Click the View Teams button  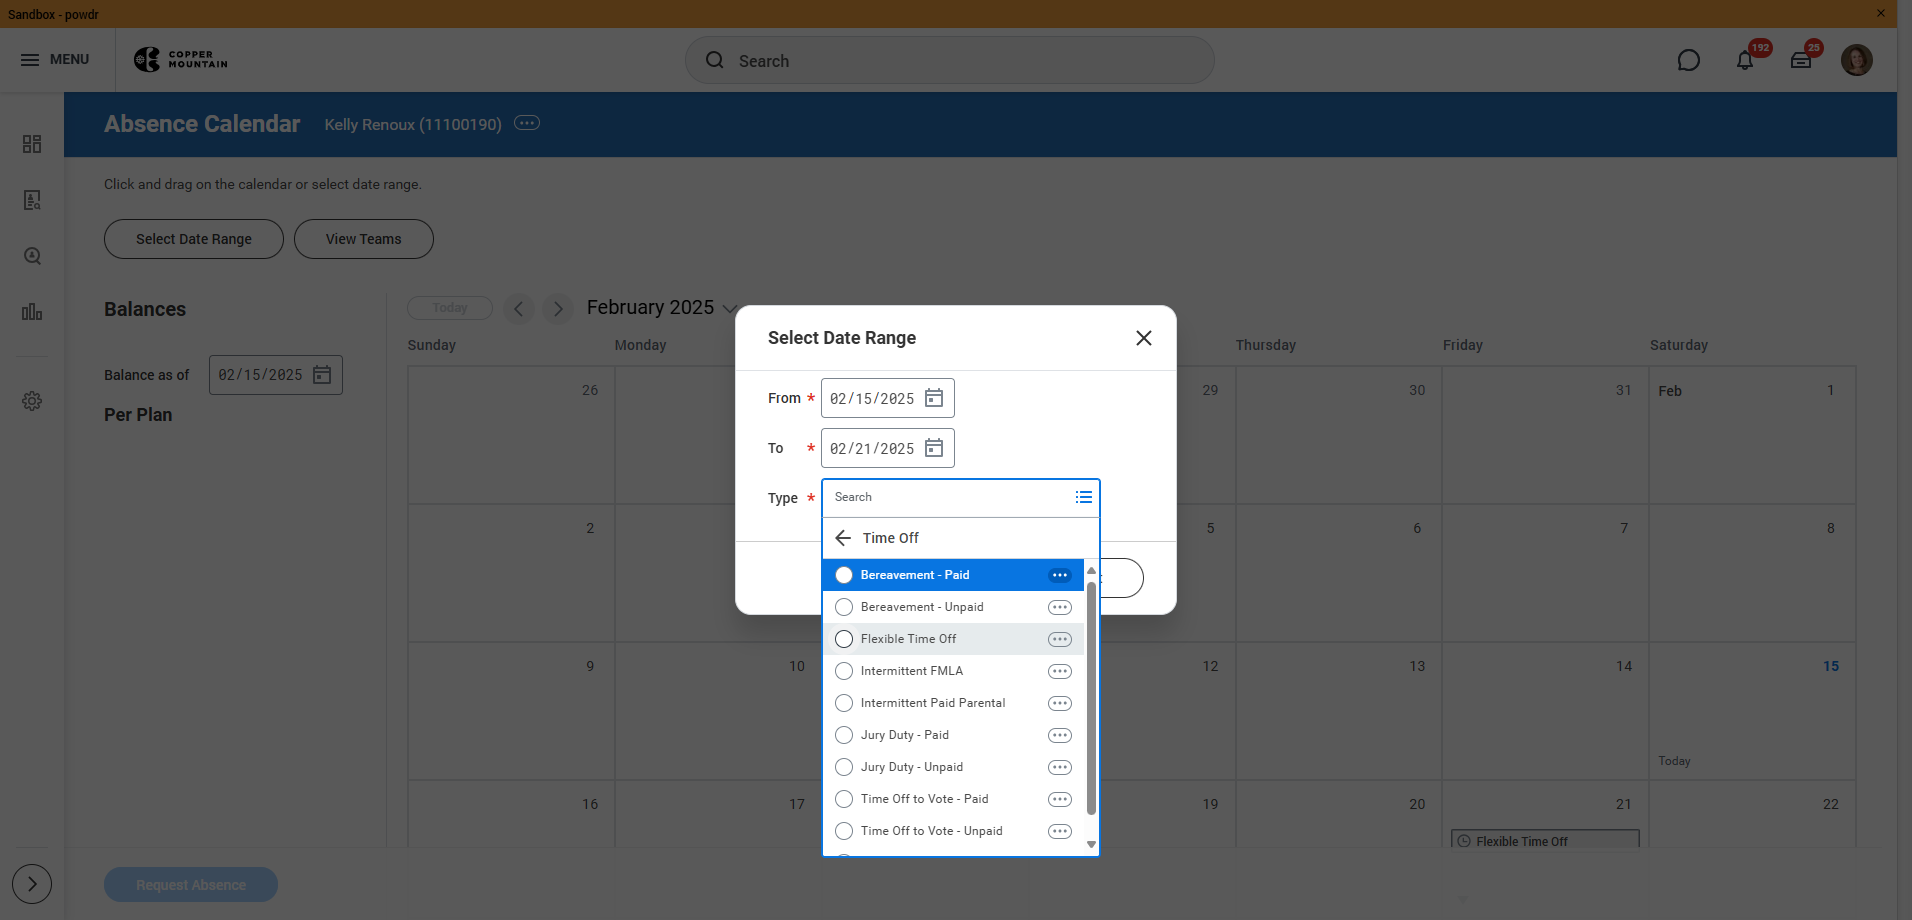[364, 239]
